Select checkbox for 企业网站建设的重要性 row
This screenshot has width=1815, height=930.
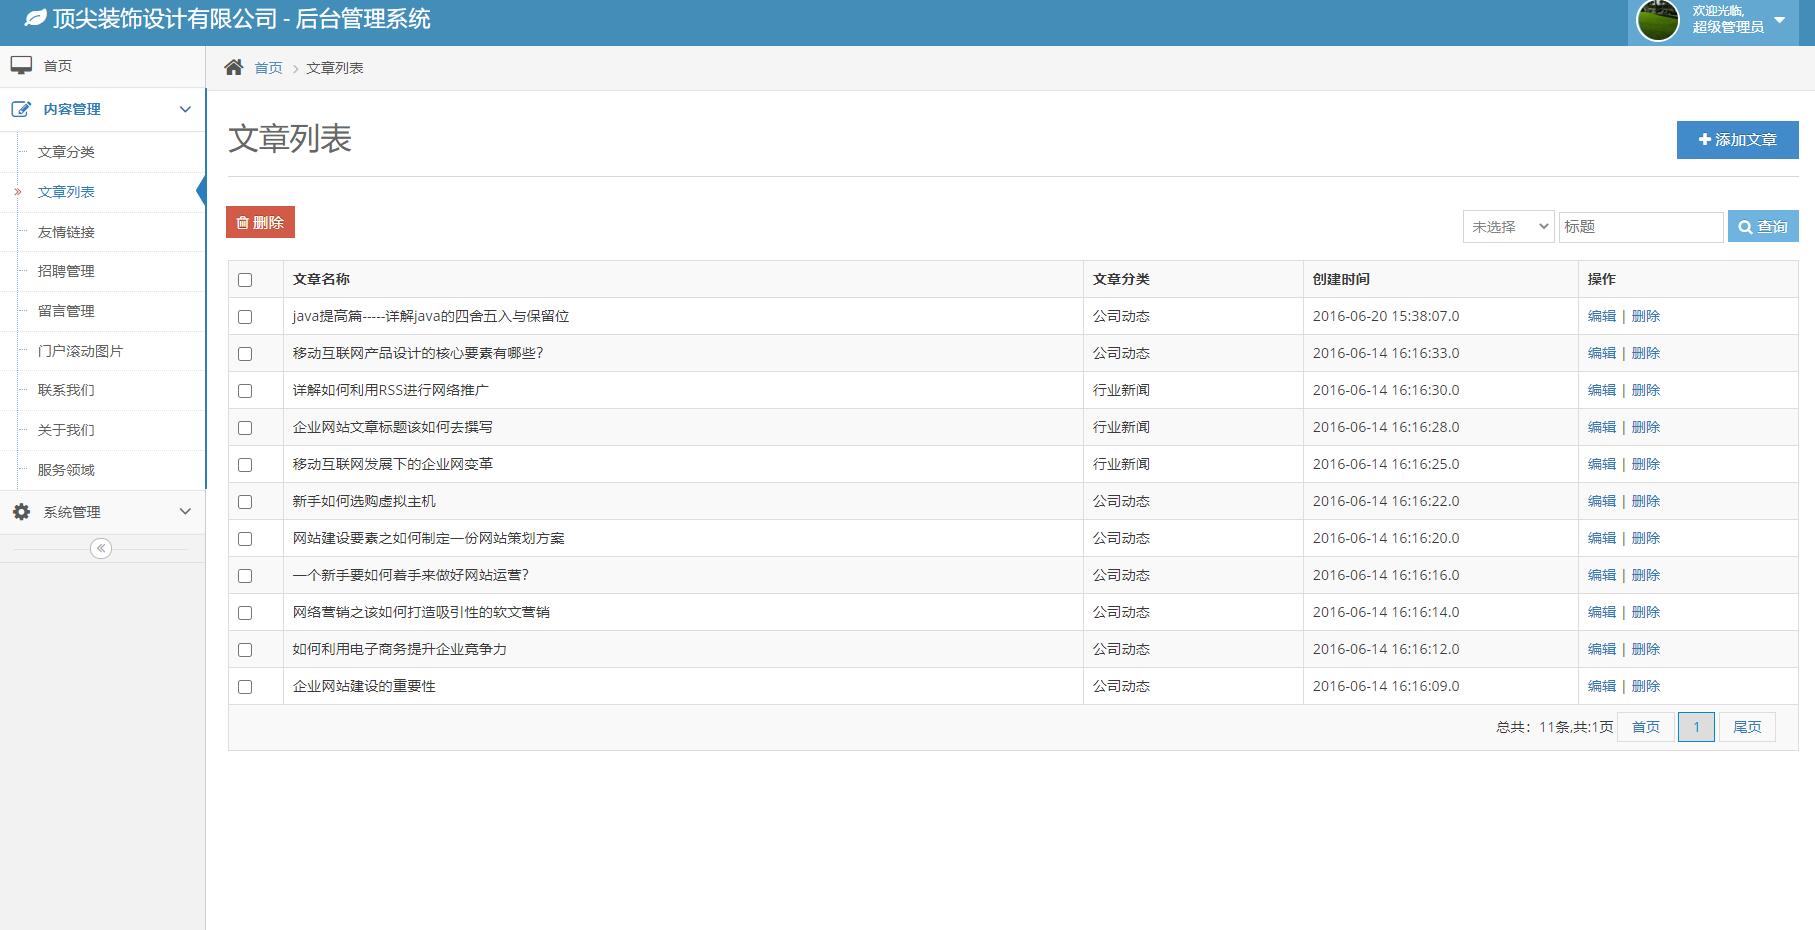tap(245, 687)
